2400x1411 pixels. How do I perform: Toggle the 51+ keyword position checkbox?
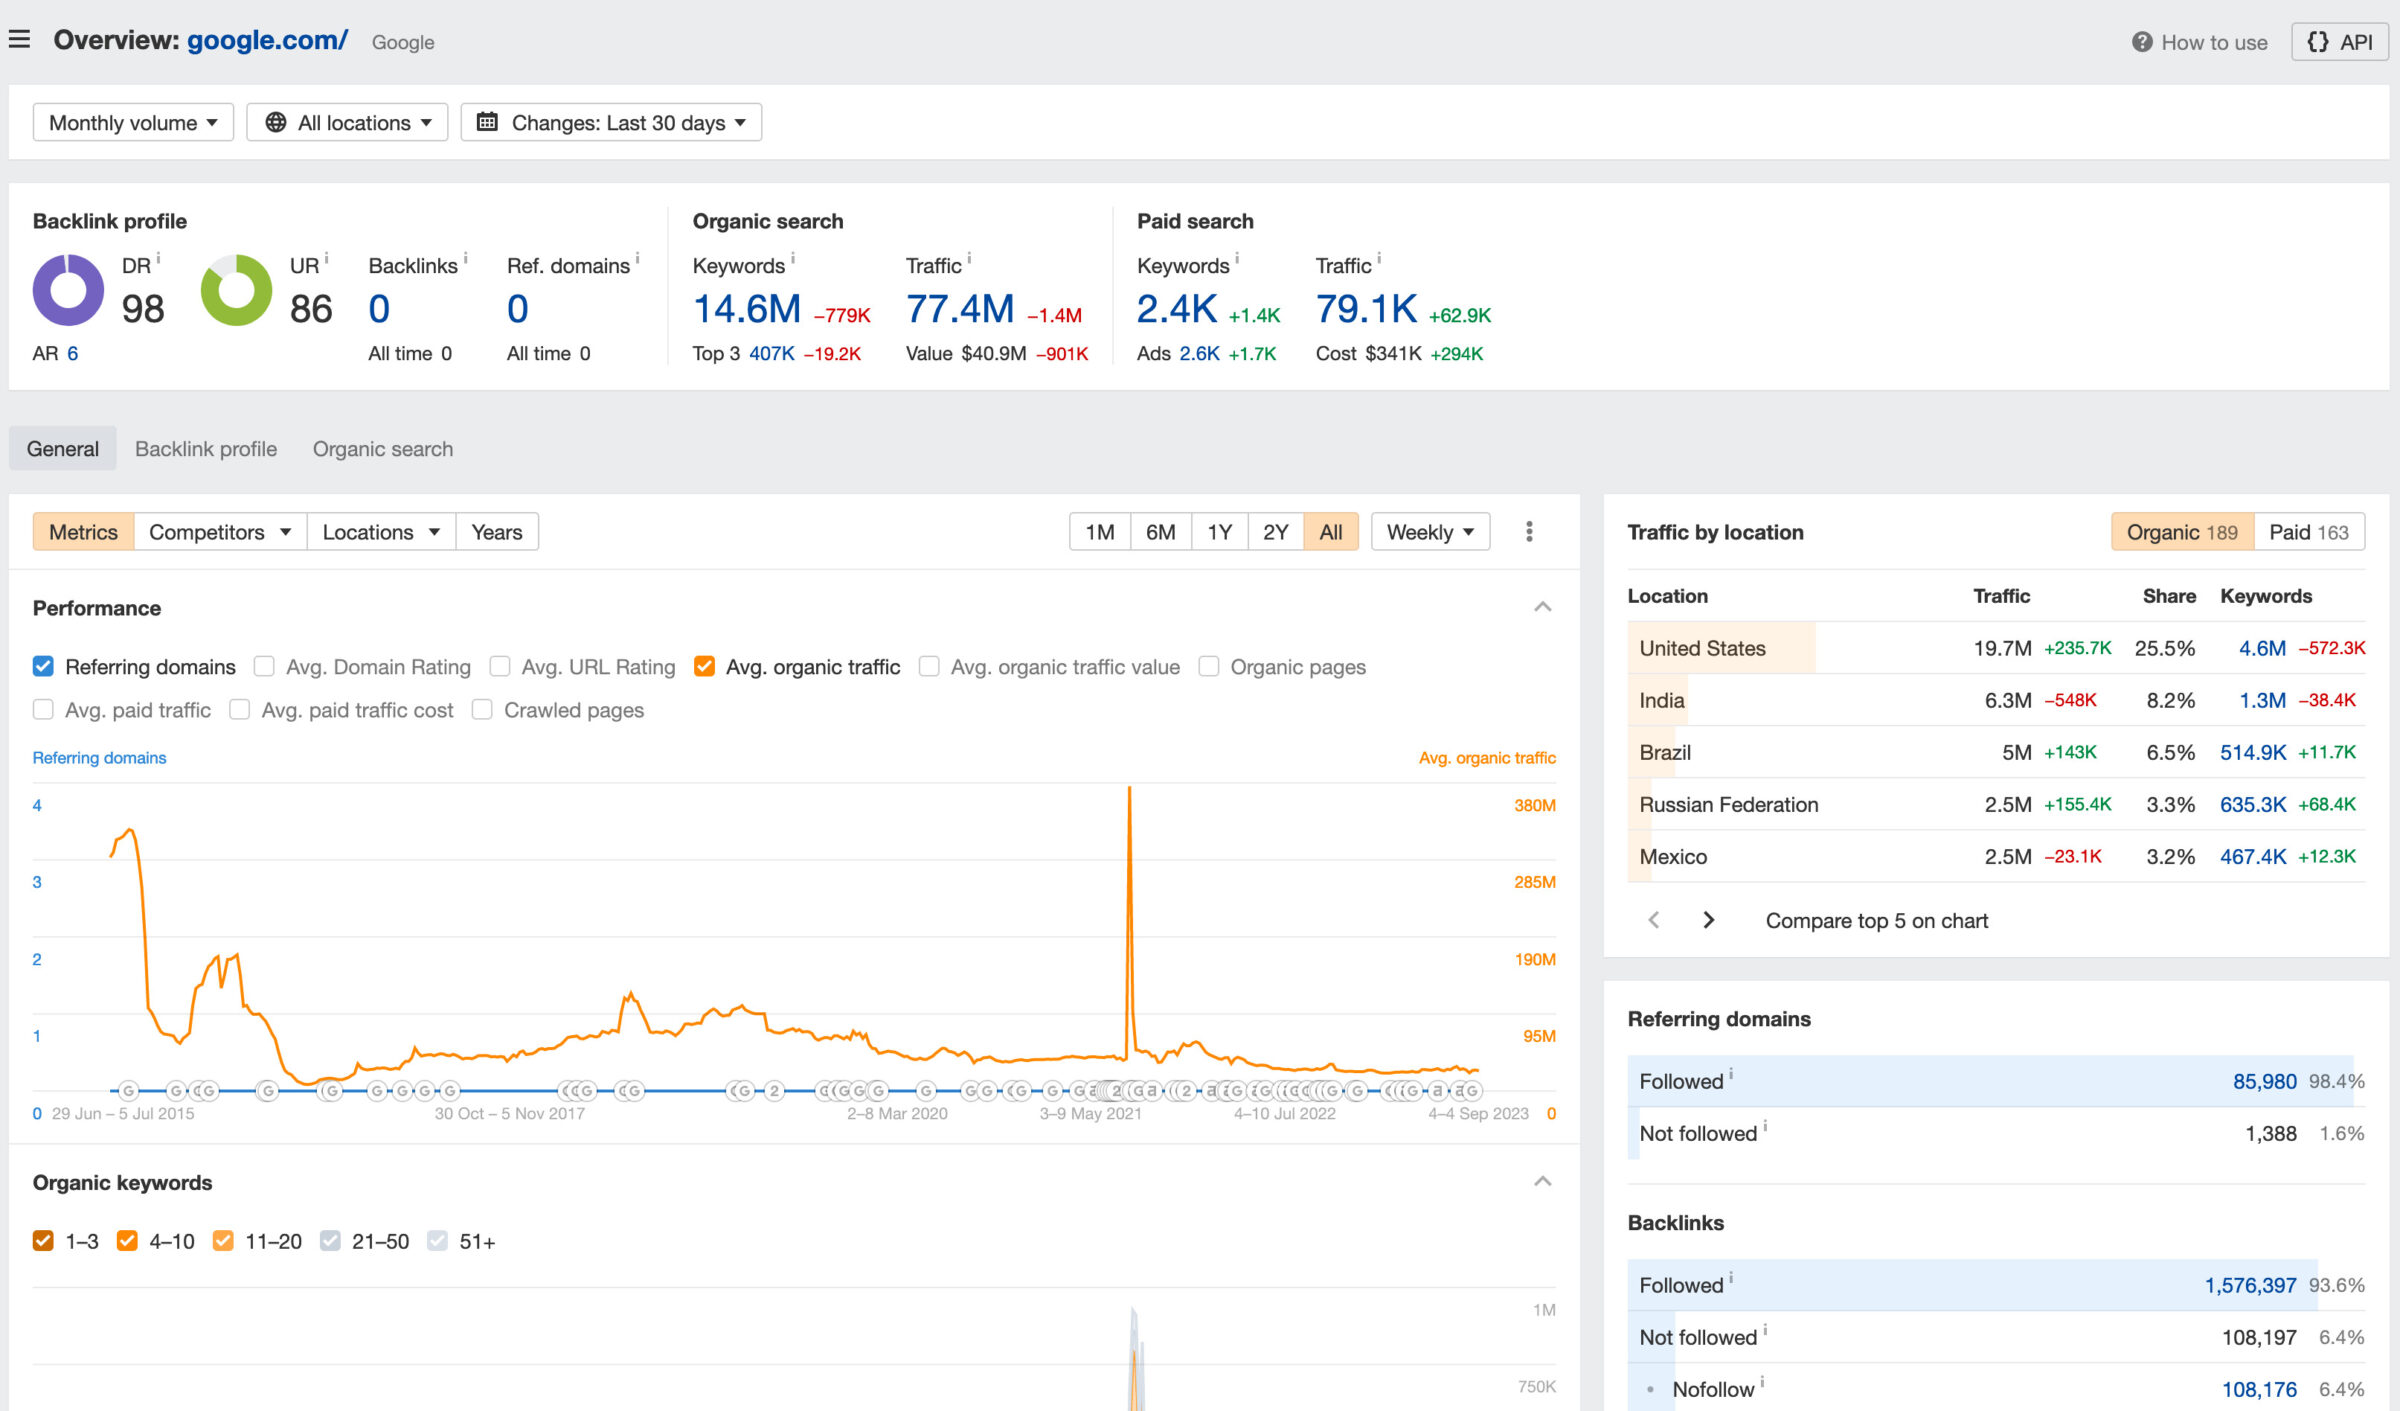click(x=437, y=1240)
